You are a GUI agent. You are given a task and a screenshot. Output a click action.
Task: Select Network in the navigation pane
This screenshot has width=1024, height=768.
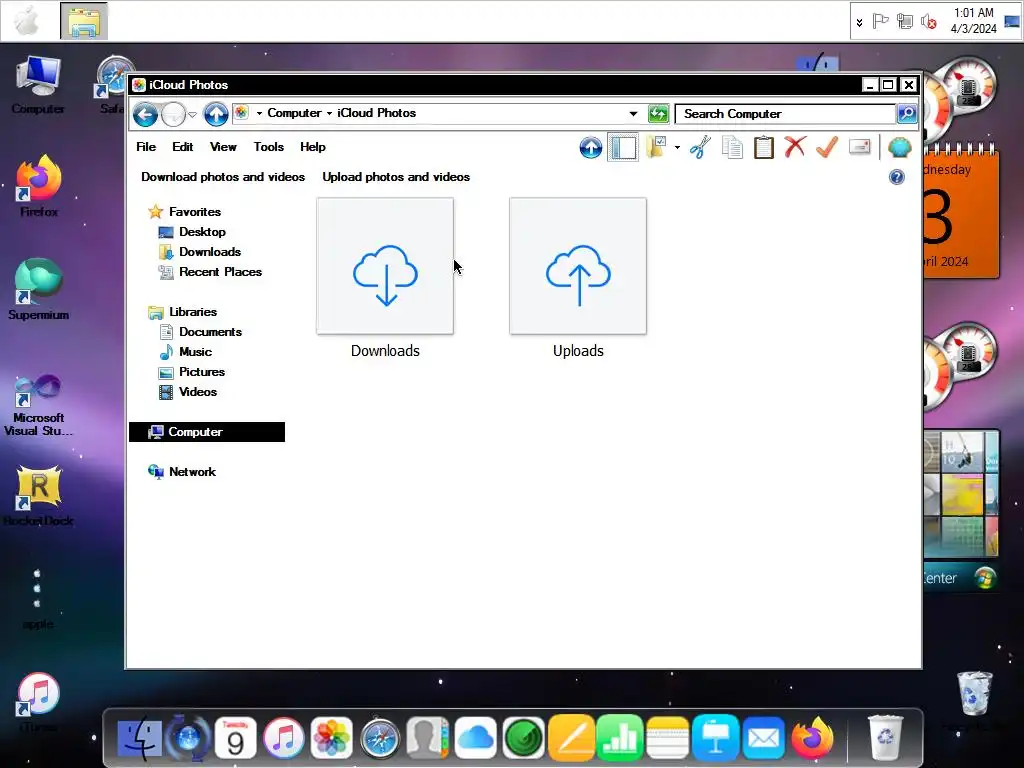pyautogui.click(x=192, y=472)
